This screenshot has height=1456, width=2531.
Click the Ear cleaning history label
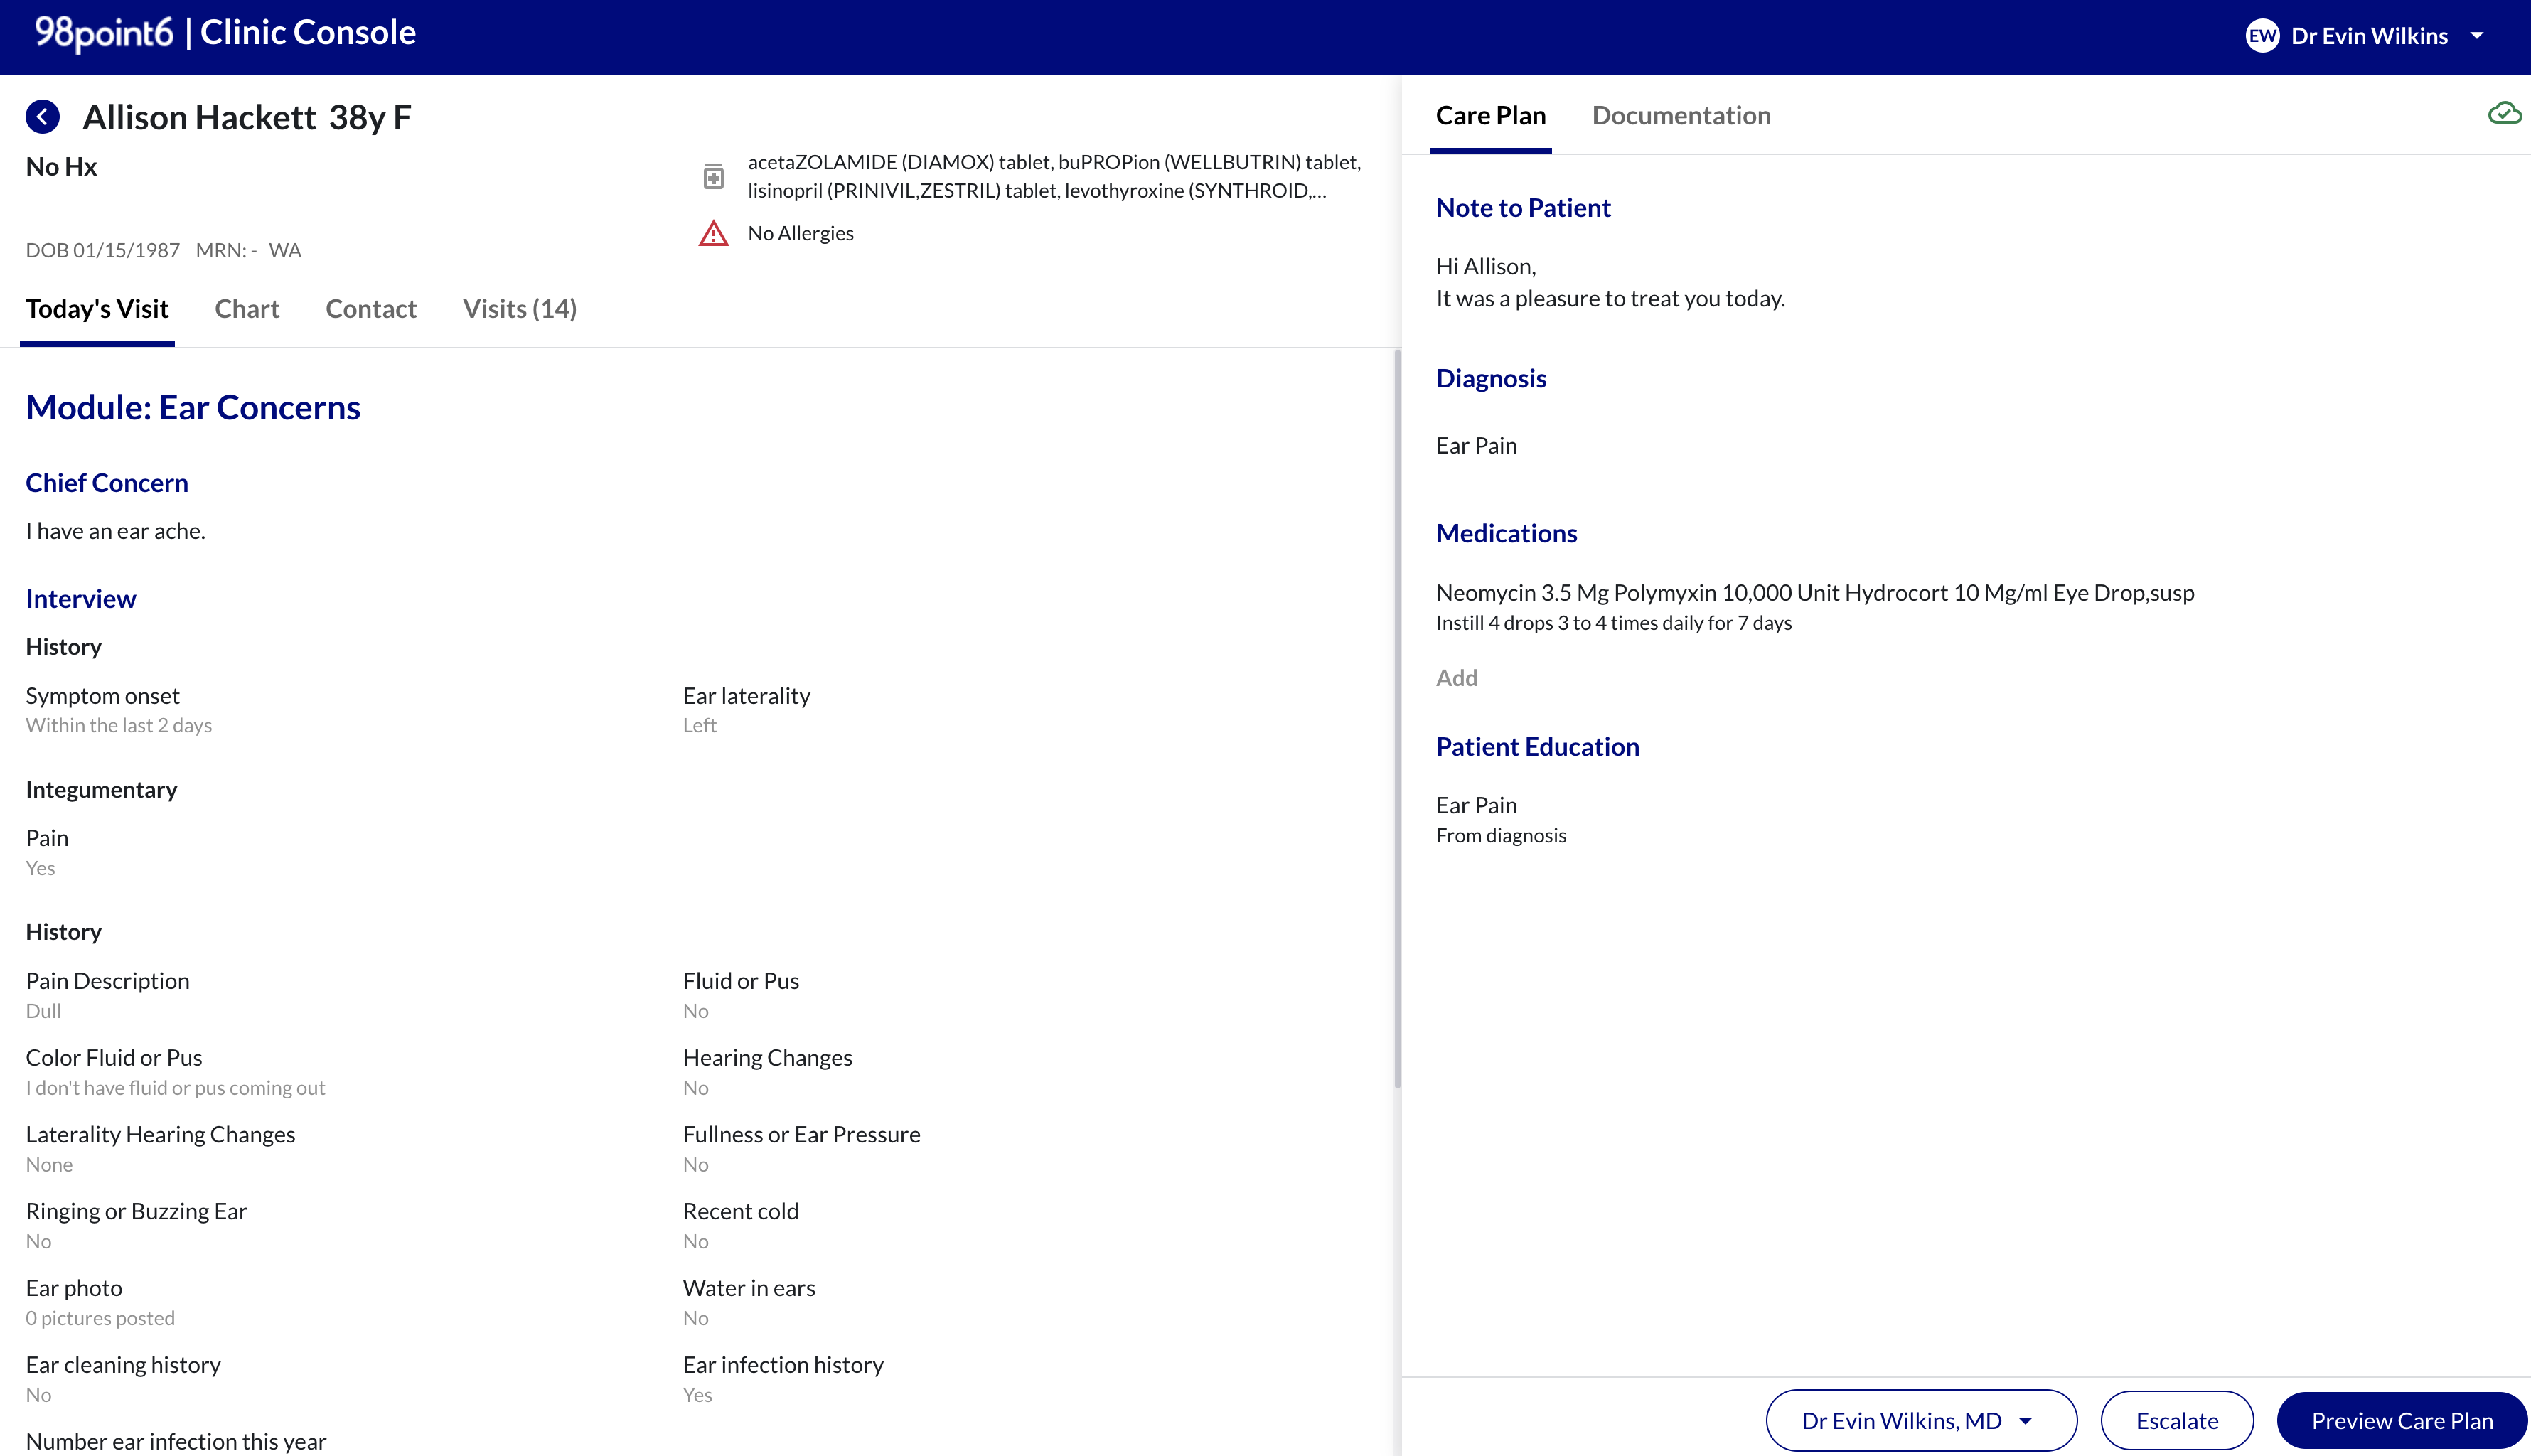click(123, 1365)
